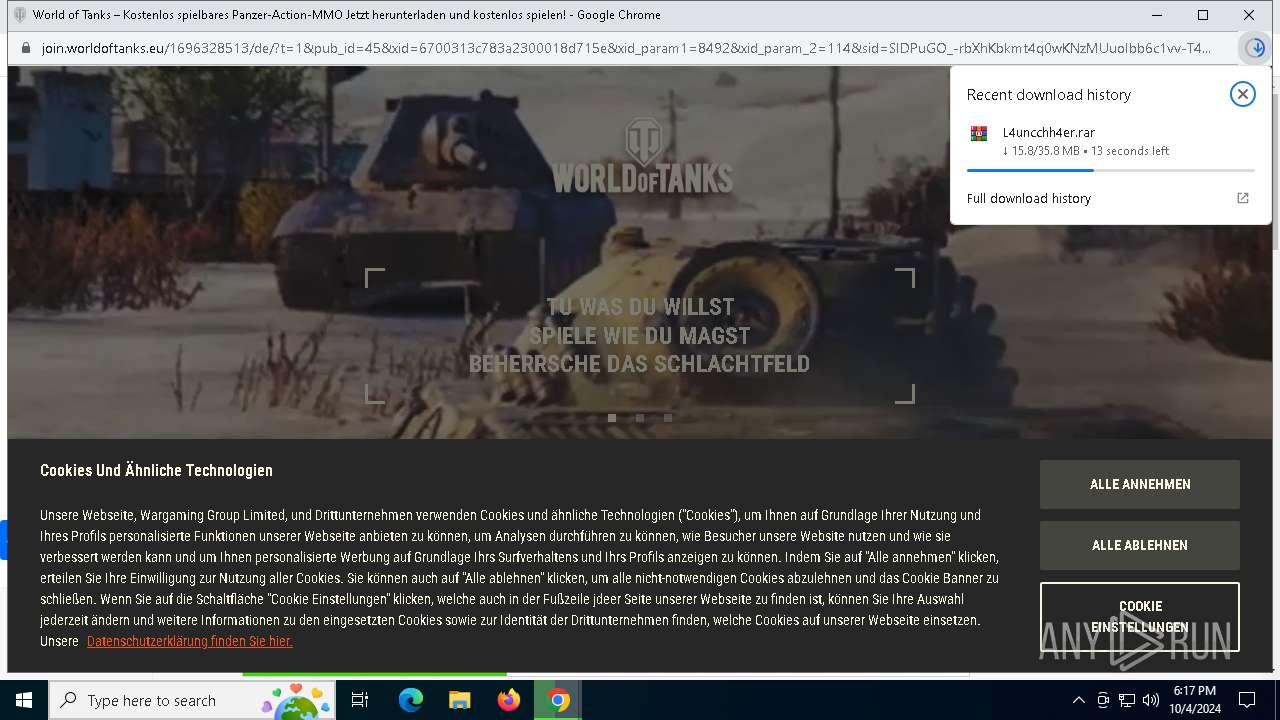
Task: Click the download progress bar
Action: (1110, 171)
